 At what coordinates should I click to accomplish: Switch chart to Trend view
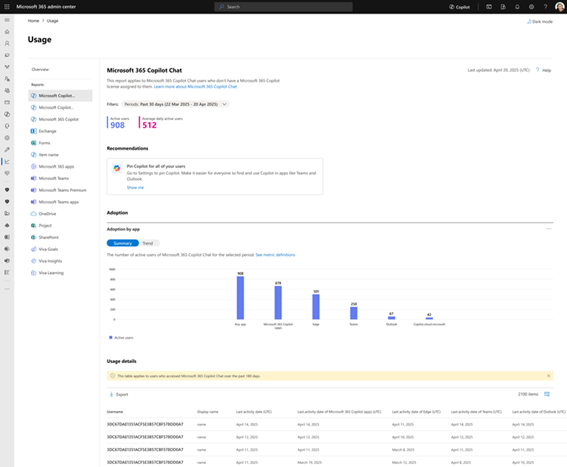coord(148,243)
